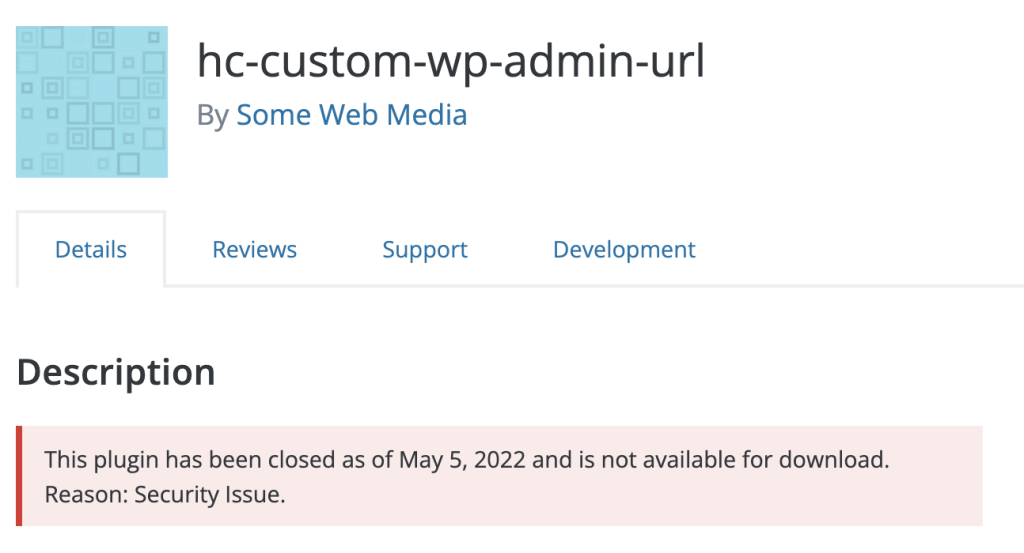Switch to the Reviews tab
This screenshot has width=1024, height=553.
coord(254,249)
